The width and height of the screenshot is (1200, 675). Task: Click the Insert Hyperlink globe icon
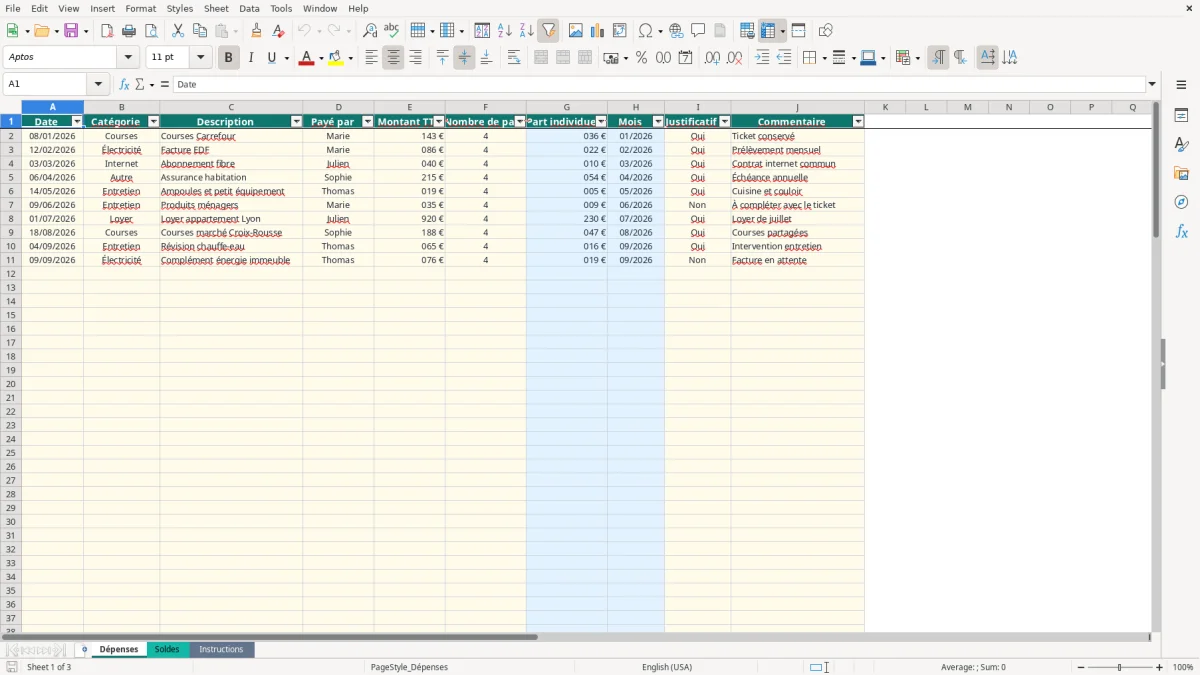coord(676,31)
